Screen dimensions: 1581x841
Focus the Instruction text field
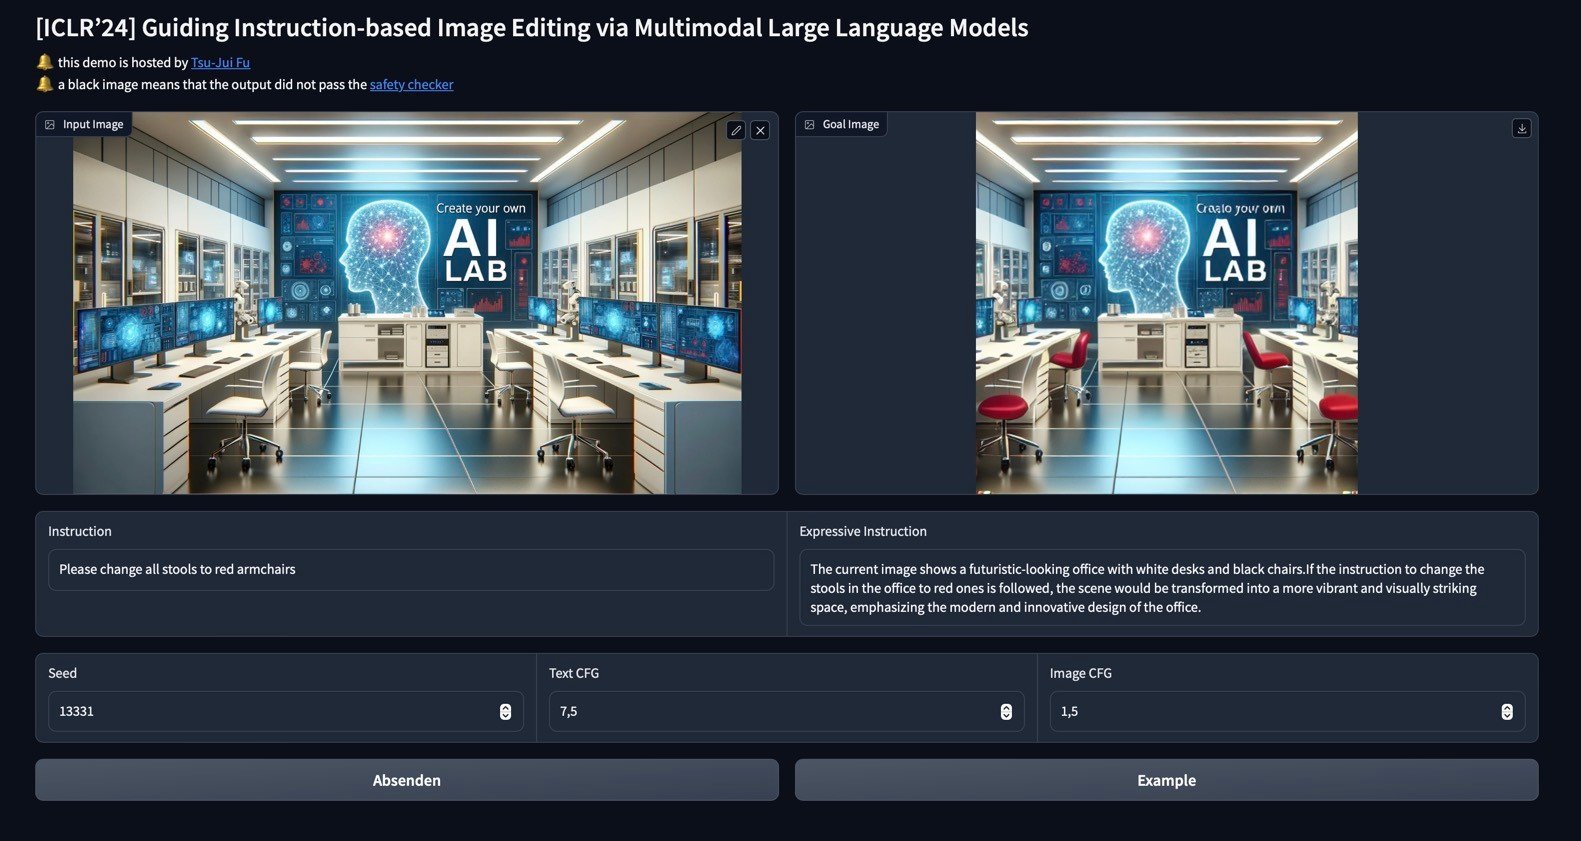pos(411,569)
